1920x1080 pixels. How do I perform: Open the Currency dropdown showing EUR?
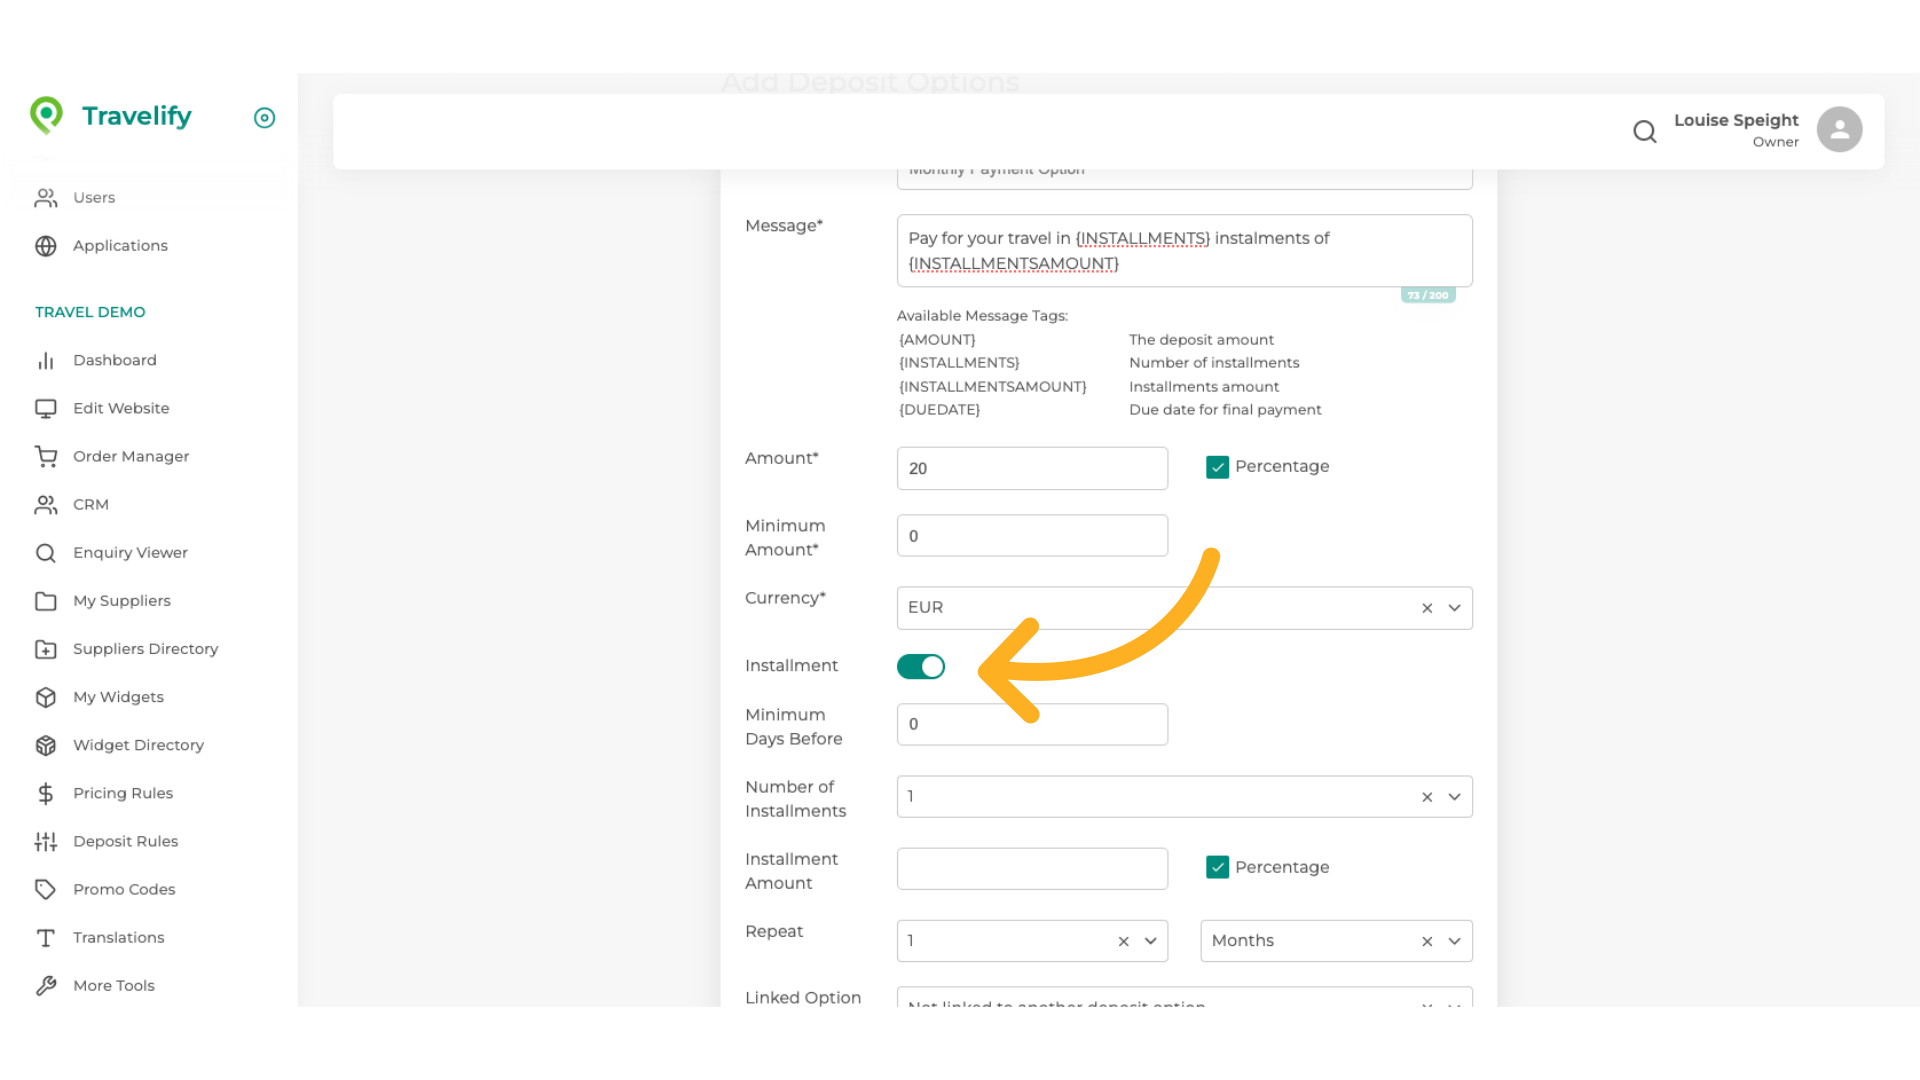coord(1454,607)
